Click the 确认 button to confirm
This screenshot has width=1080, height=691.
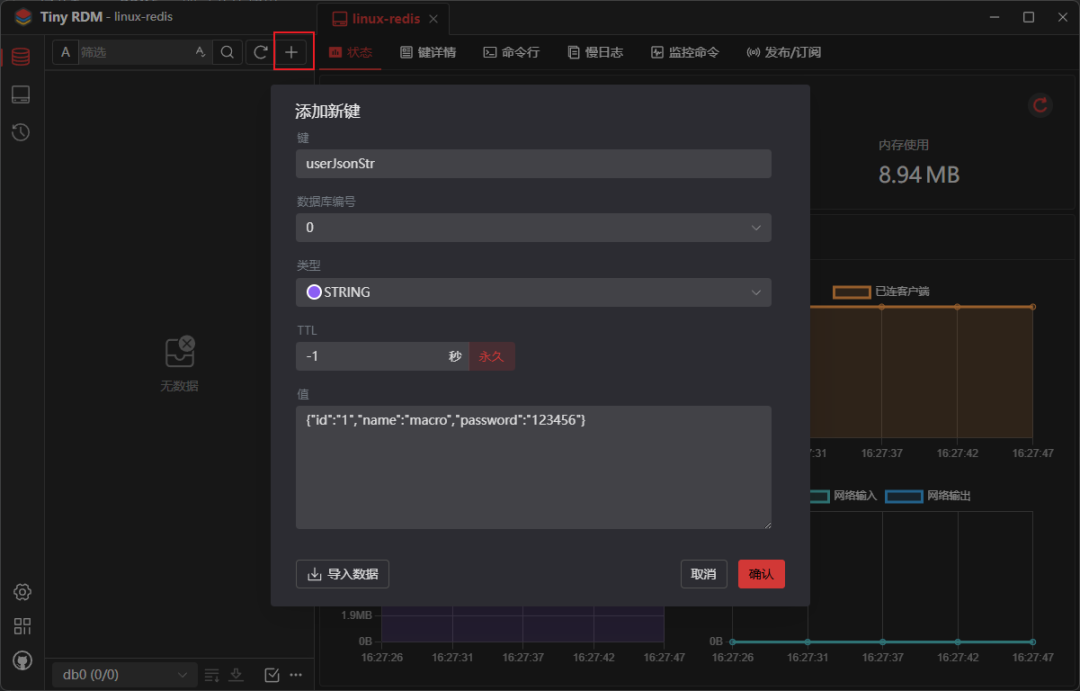[761, 573]
